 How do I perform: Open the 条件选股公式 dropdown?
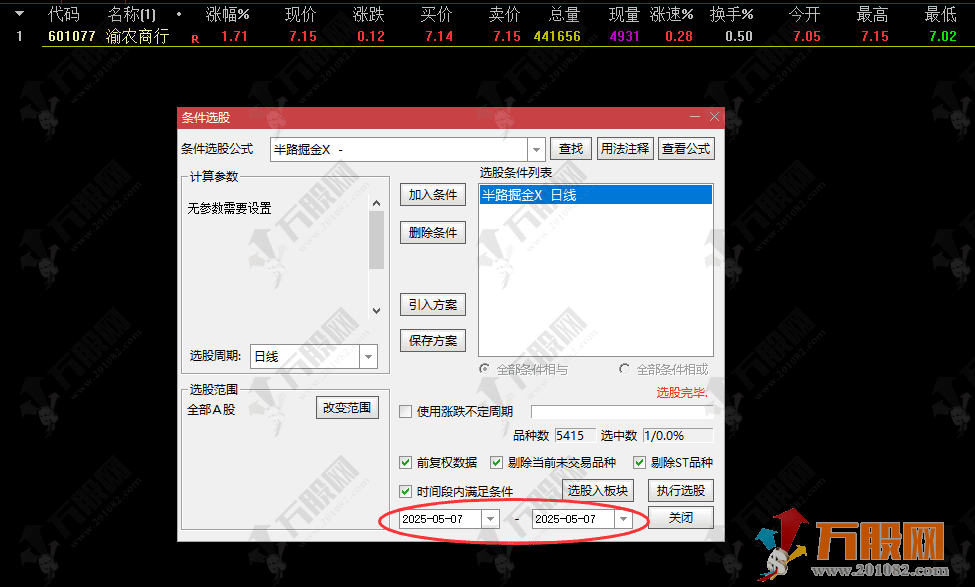pos(537,148)
